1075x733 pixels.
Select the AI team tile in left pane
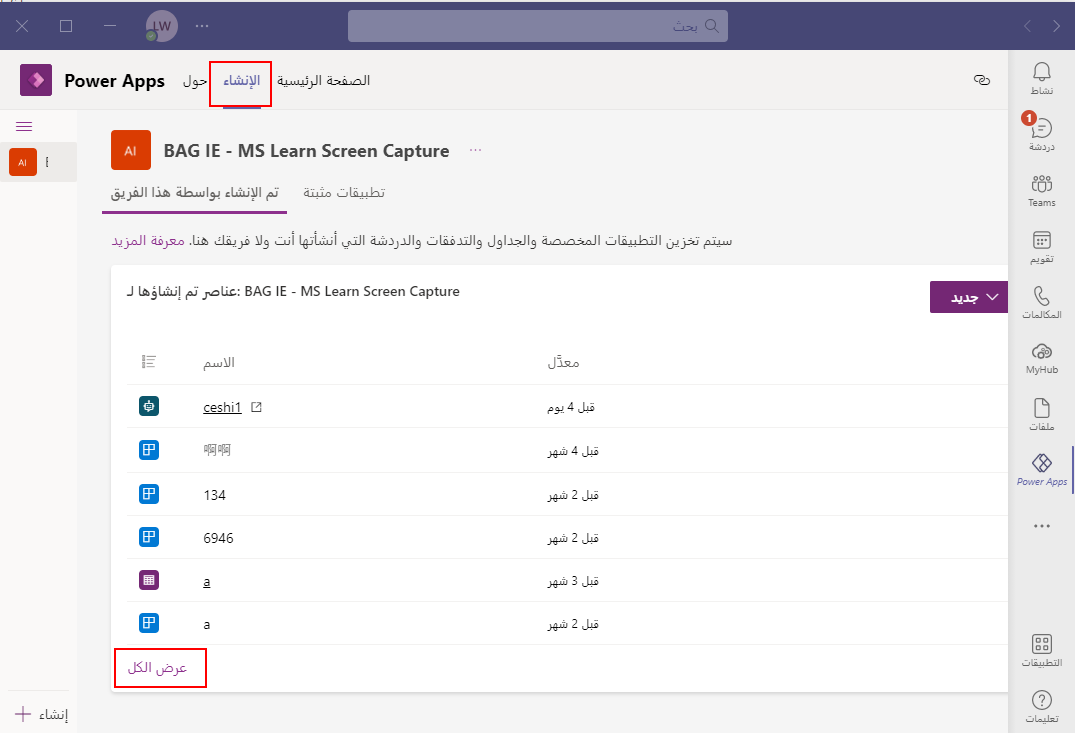tap(23, 163)
